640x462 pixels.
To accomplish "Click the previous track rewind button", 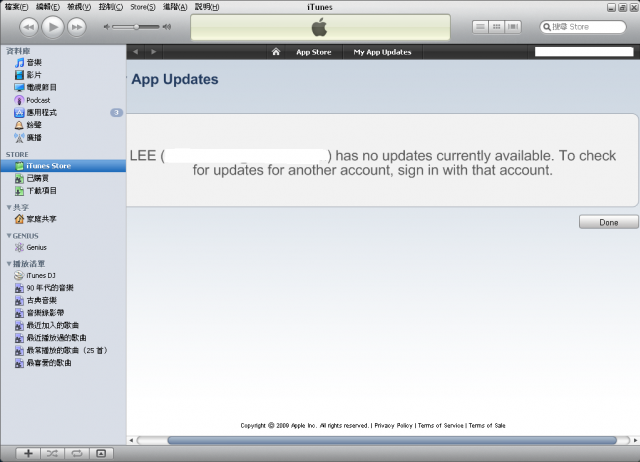I will click(29, 27).
